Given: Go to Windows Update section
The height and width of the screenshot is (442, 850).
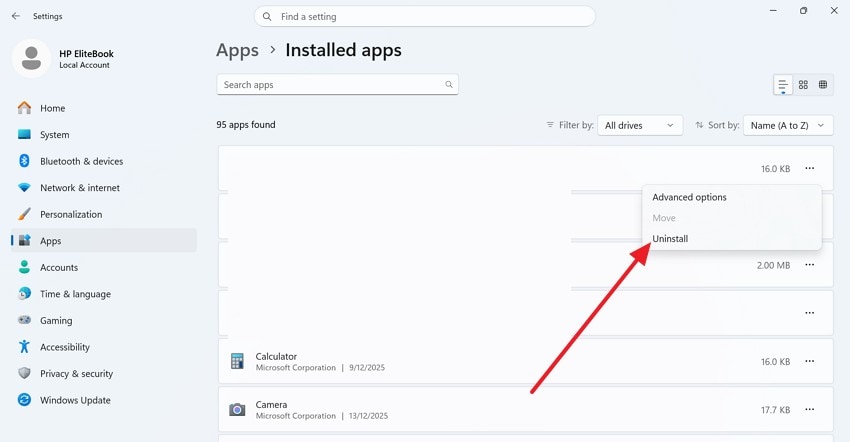Looking at the screenshot, I should 75,400.
